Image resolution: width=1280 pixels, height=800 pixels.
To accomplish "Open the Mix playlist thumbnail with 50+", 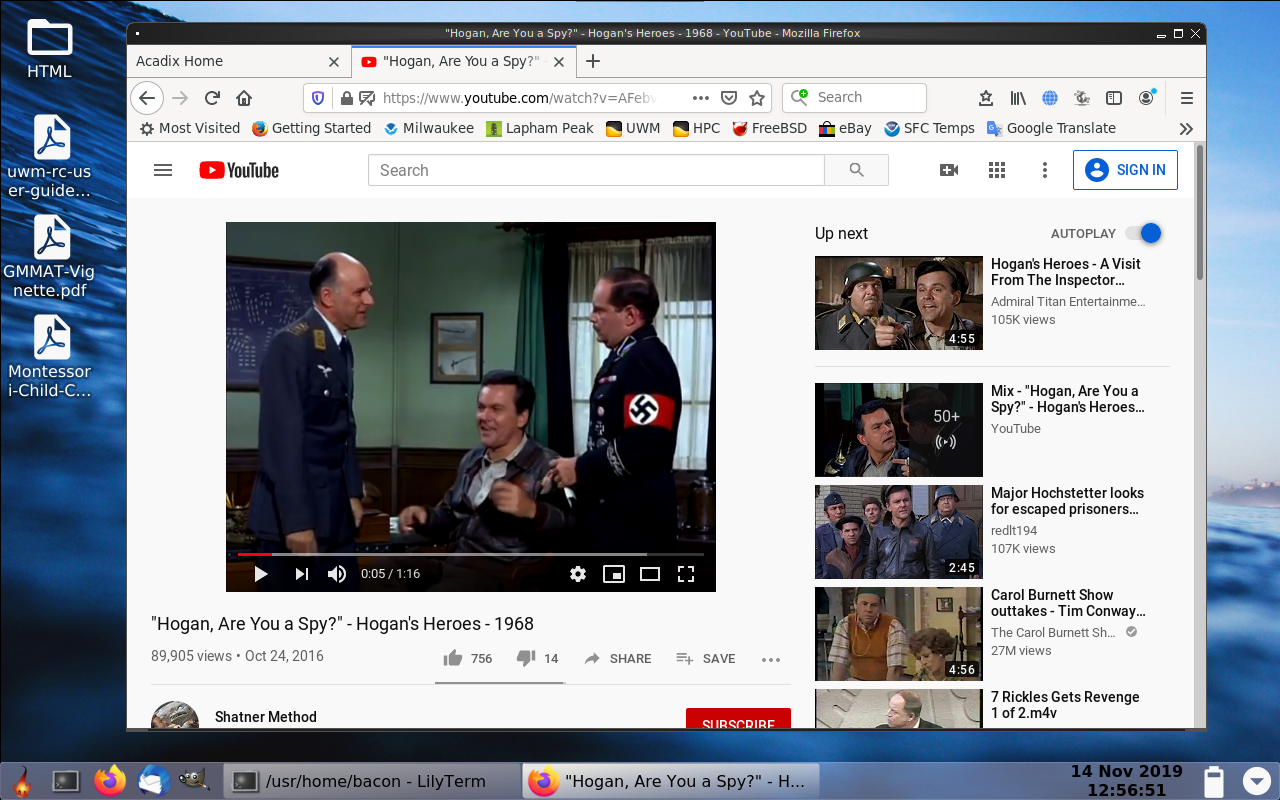I will click(899, 430).
